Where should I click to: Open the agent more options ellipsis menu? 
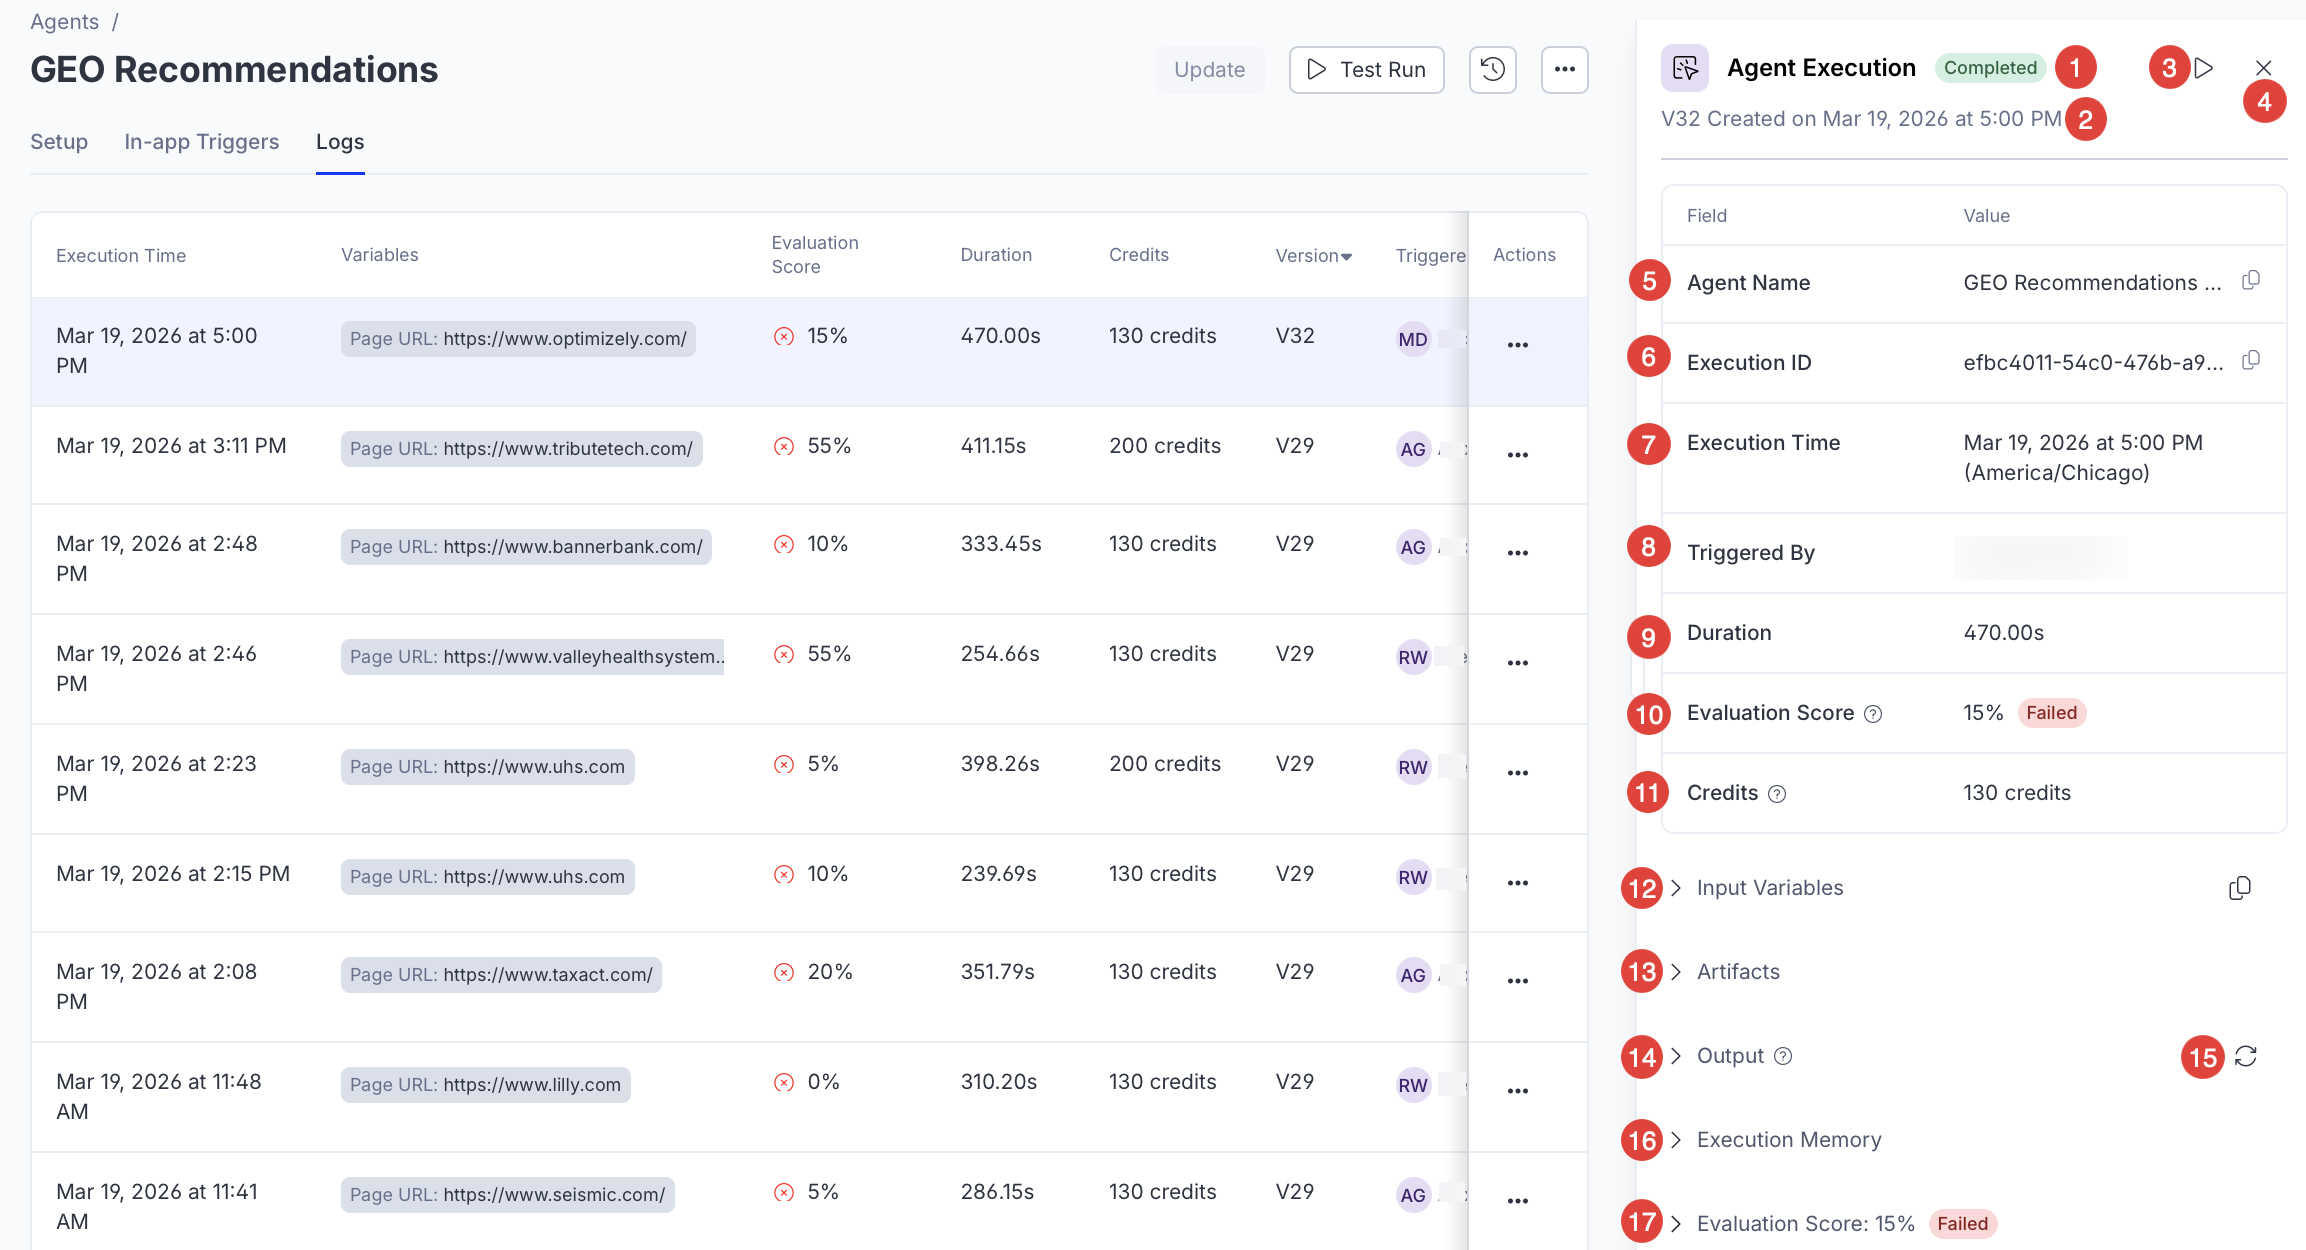tap(1564, 70)
